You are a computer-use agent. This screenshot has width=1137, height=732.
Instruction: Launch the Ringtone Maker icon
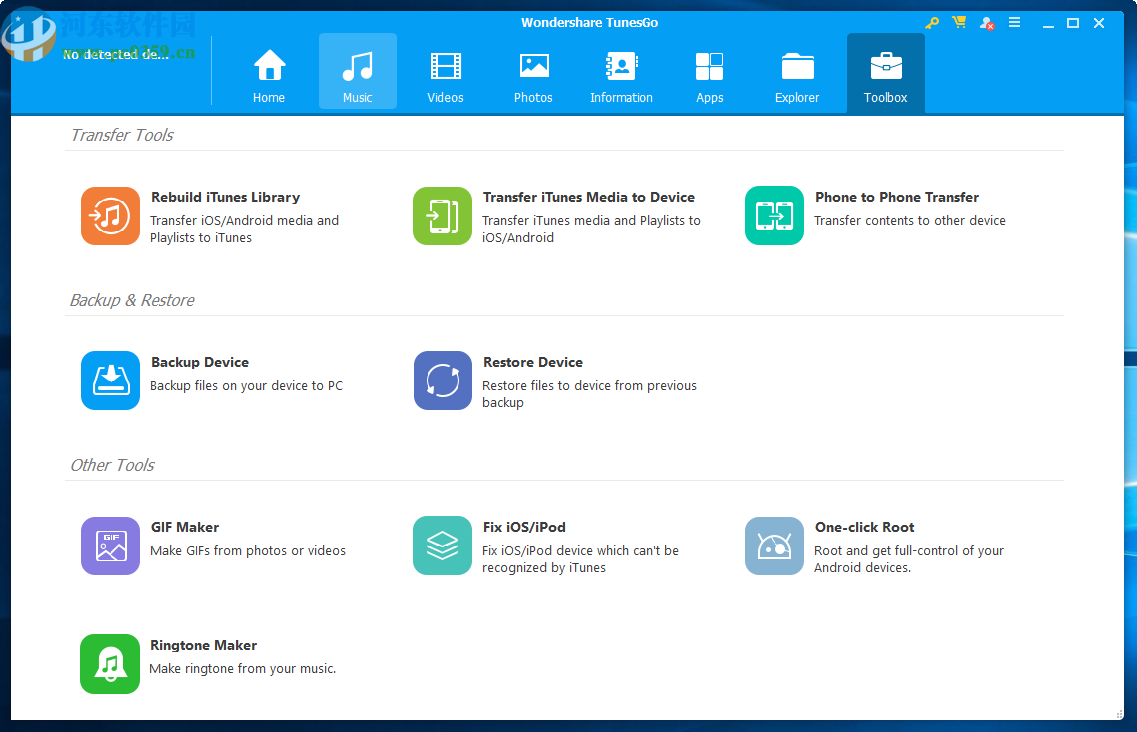110,664
